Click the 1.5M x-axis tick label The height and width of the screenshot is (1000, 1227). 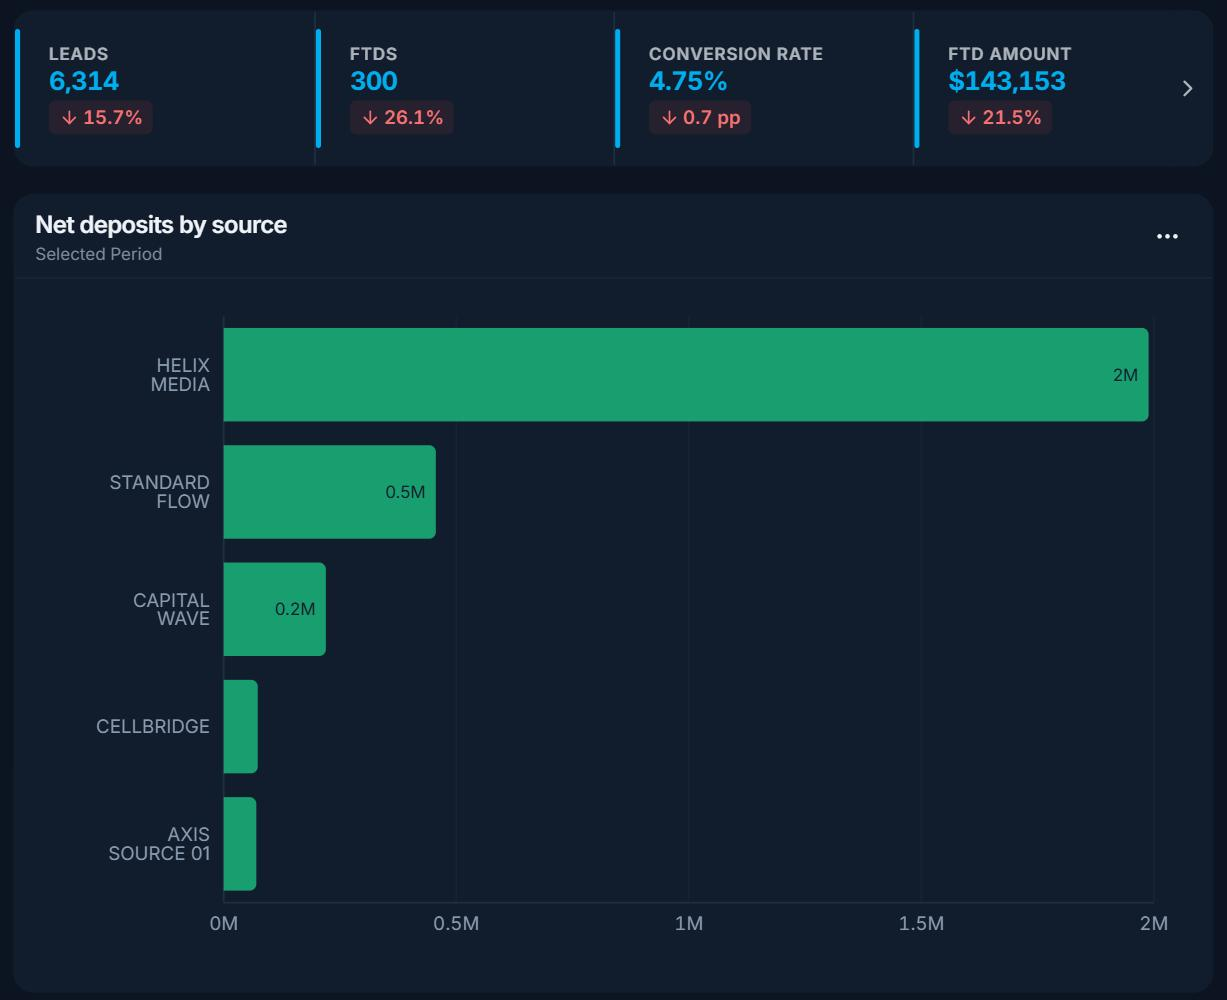click(x=921, y=923)
